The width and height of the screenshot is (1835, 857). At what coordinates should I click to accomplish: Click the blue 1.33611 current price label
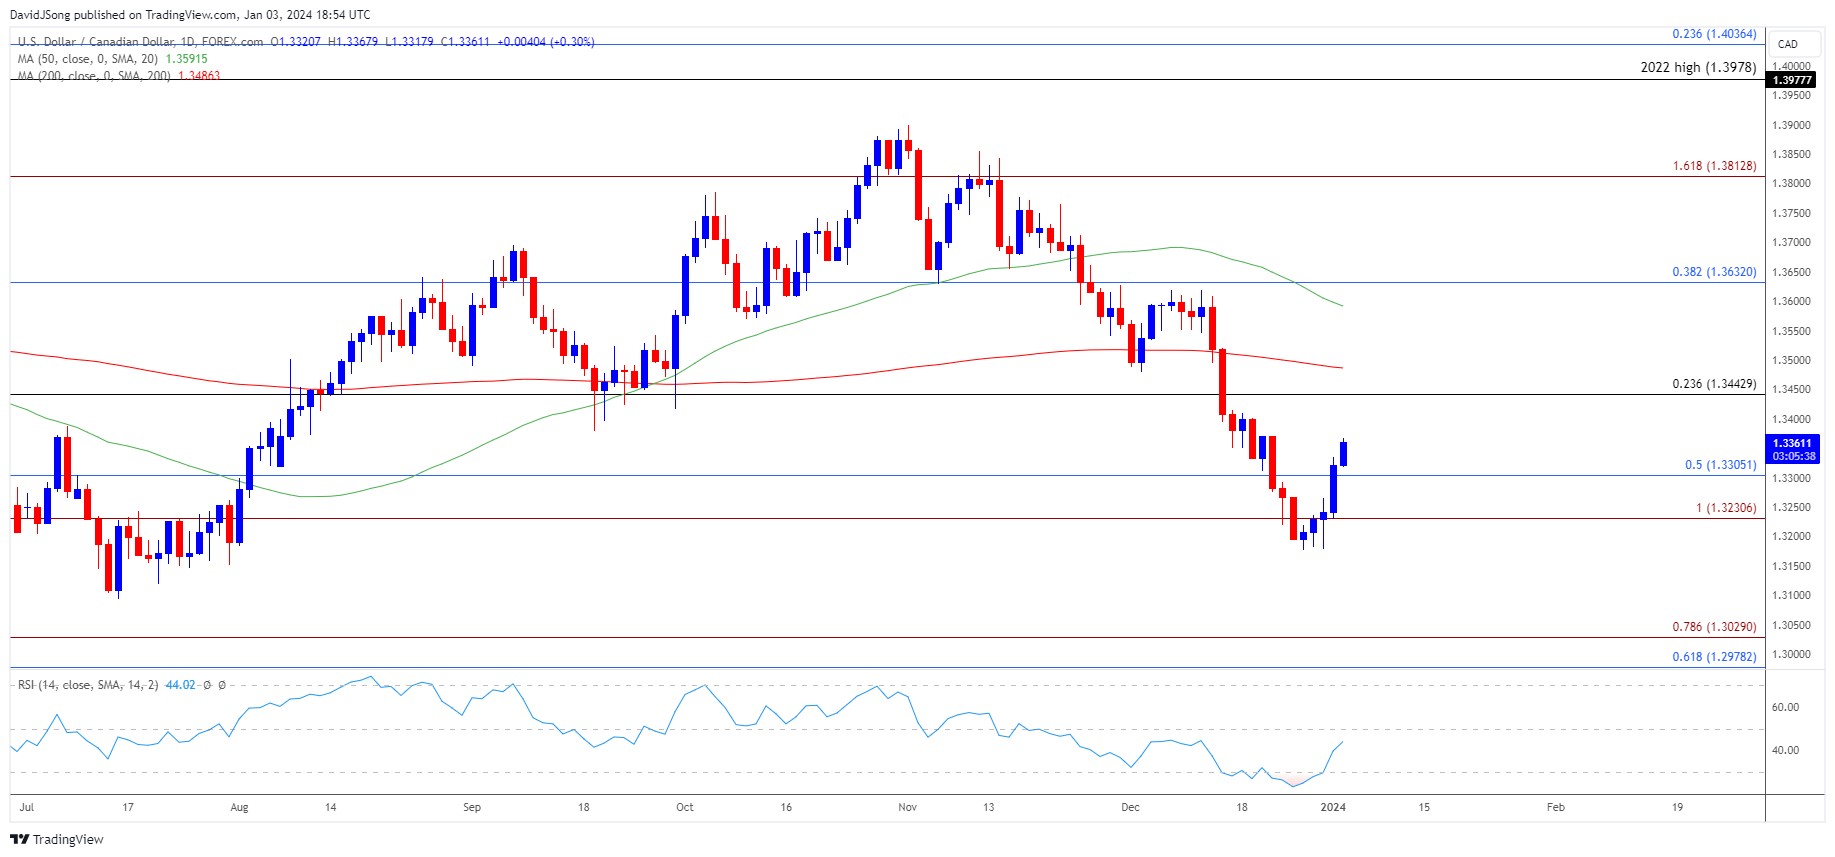click(1792, 443)
